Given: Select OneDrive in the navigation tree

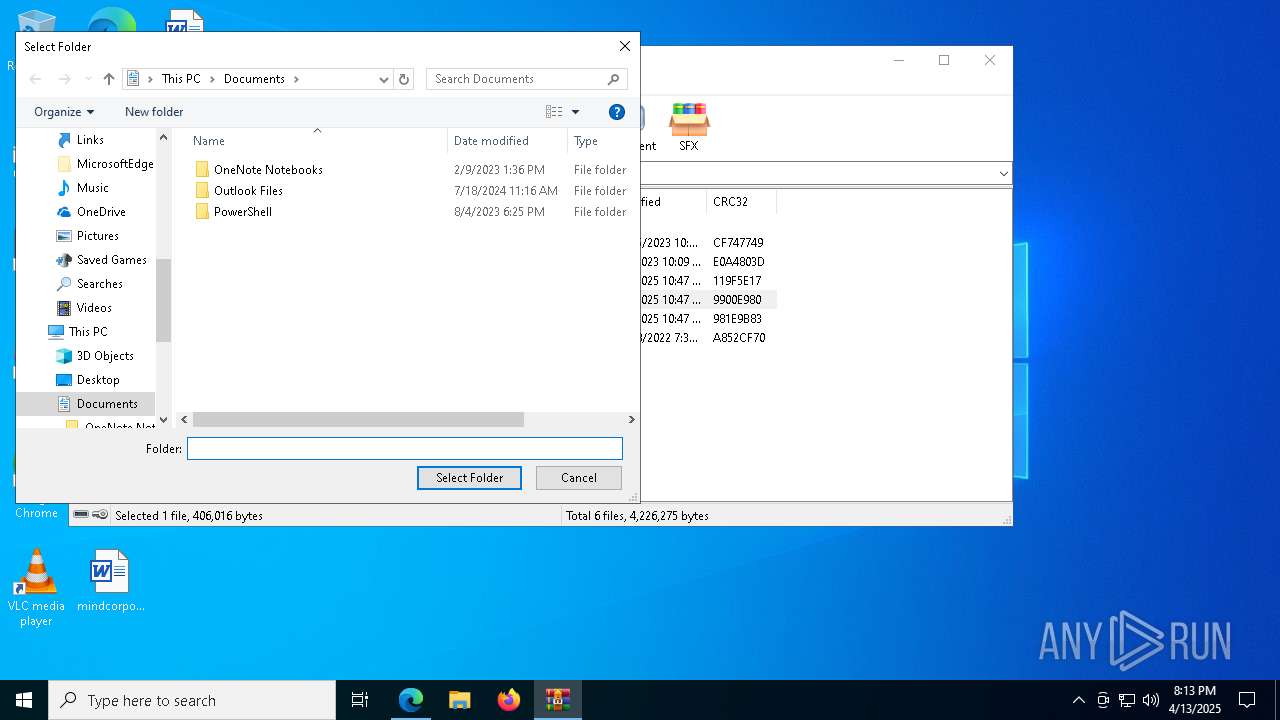Looking at the screenshot, I should [101, 212].
